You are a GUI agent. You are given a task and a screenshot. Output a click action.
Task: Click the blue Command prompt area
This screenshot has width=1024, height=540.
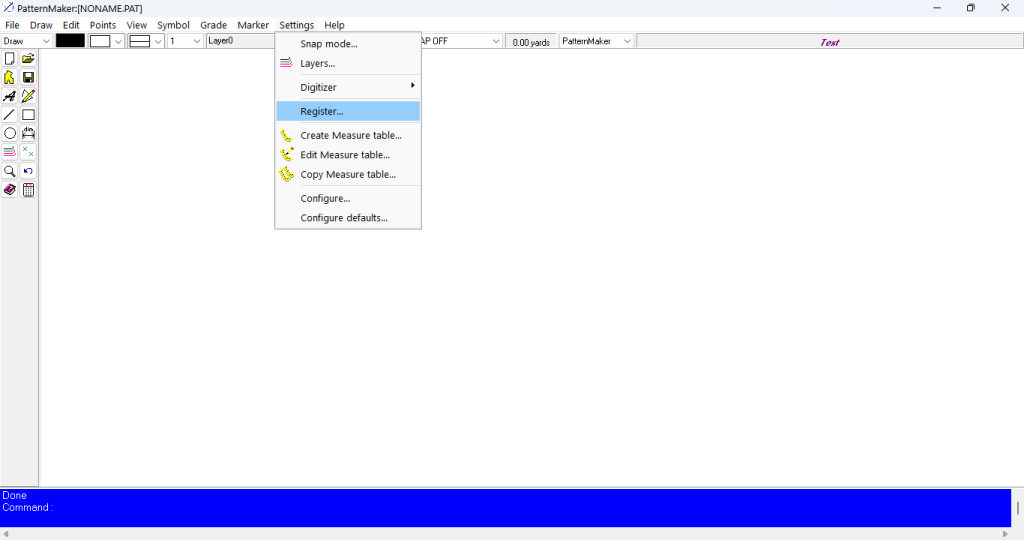click(x=505, y=507)
